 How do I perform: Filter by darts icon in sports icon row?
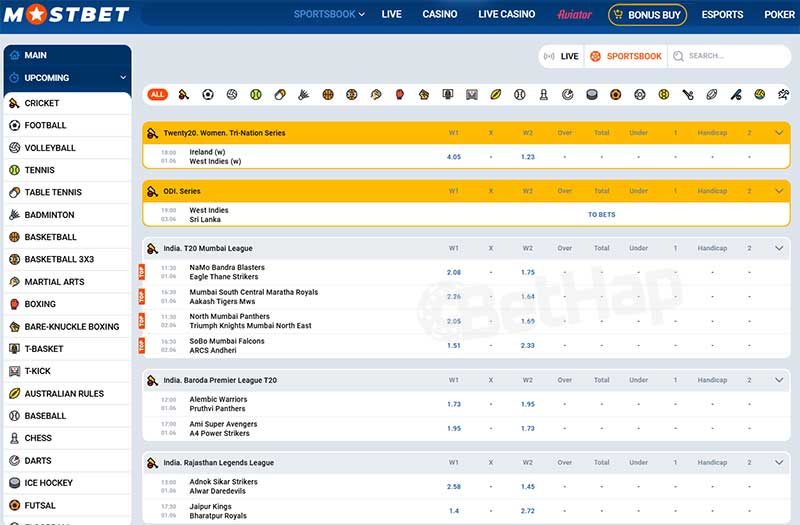pos(567,94)
